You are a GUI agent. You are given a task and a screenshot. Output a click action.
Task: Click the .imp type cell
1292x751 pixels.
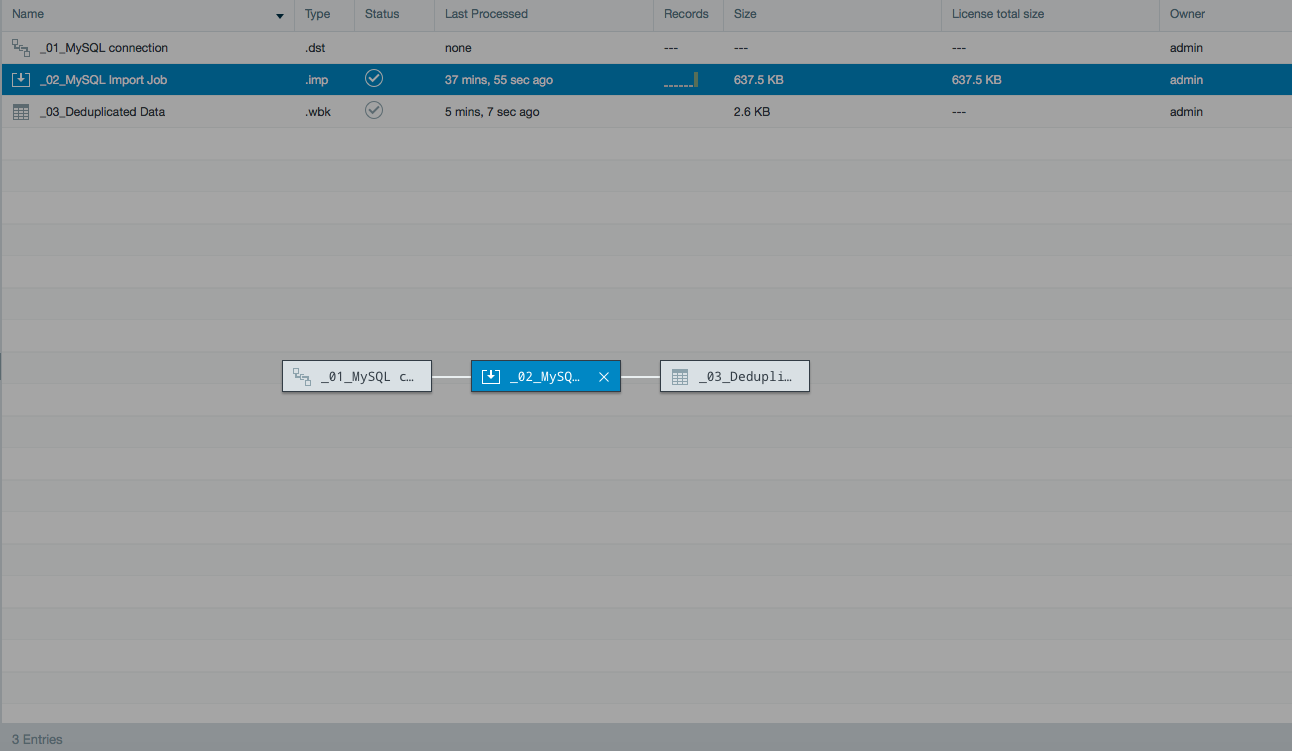[316, 80]
